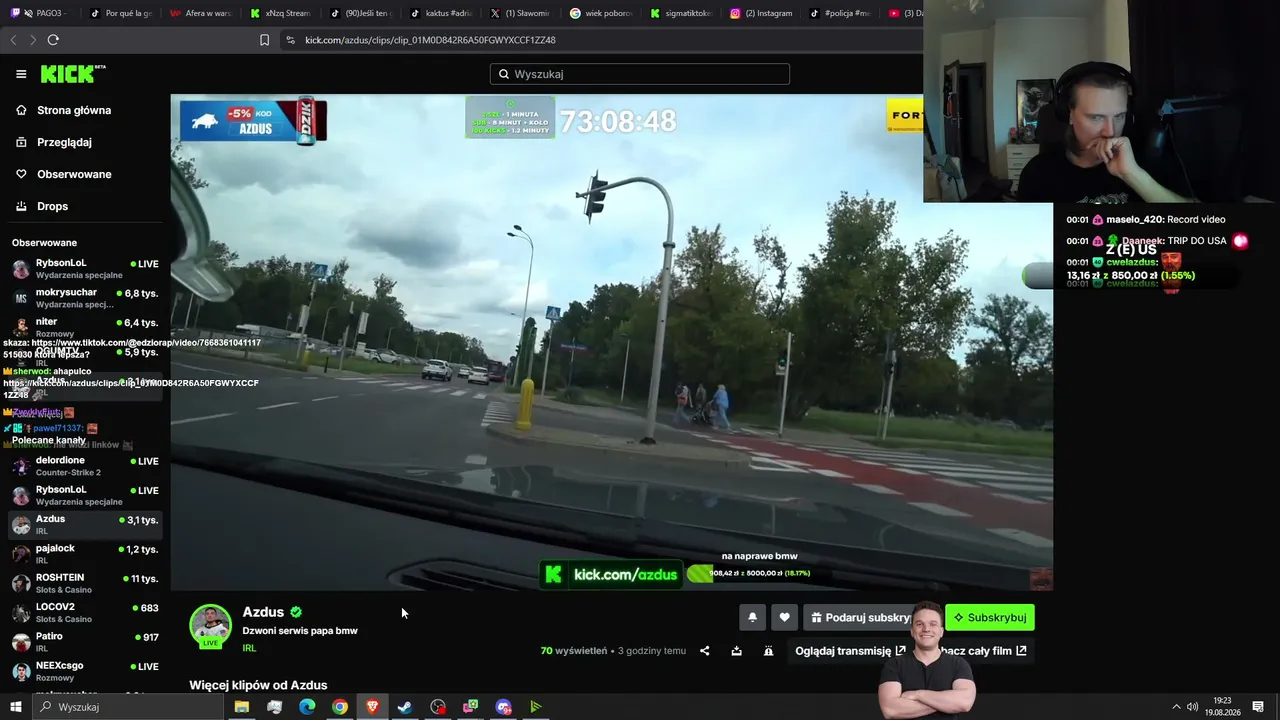This screenshot has height=720, width=1280.
Task: Open Microsoft Edge from taskbar
Action: pos(307,707)
